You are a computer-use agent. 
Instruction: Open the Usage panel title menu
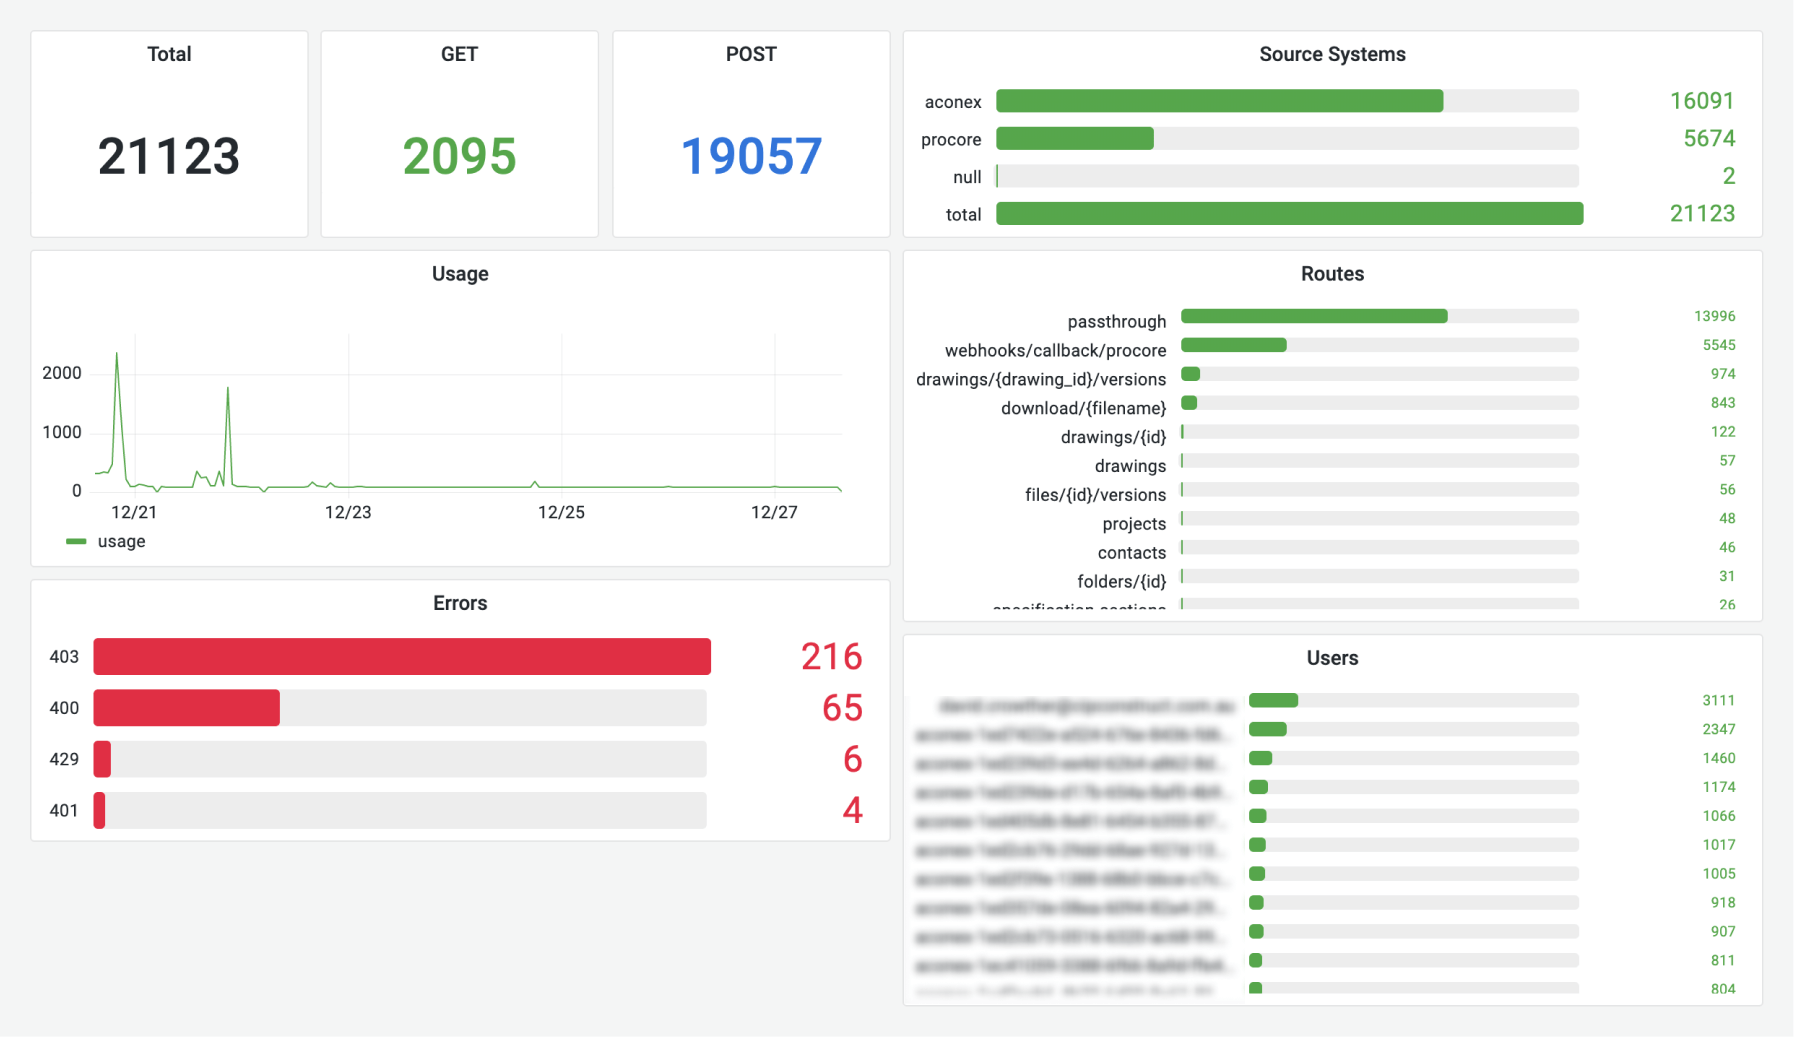[x=460, y=274]
